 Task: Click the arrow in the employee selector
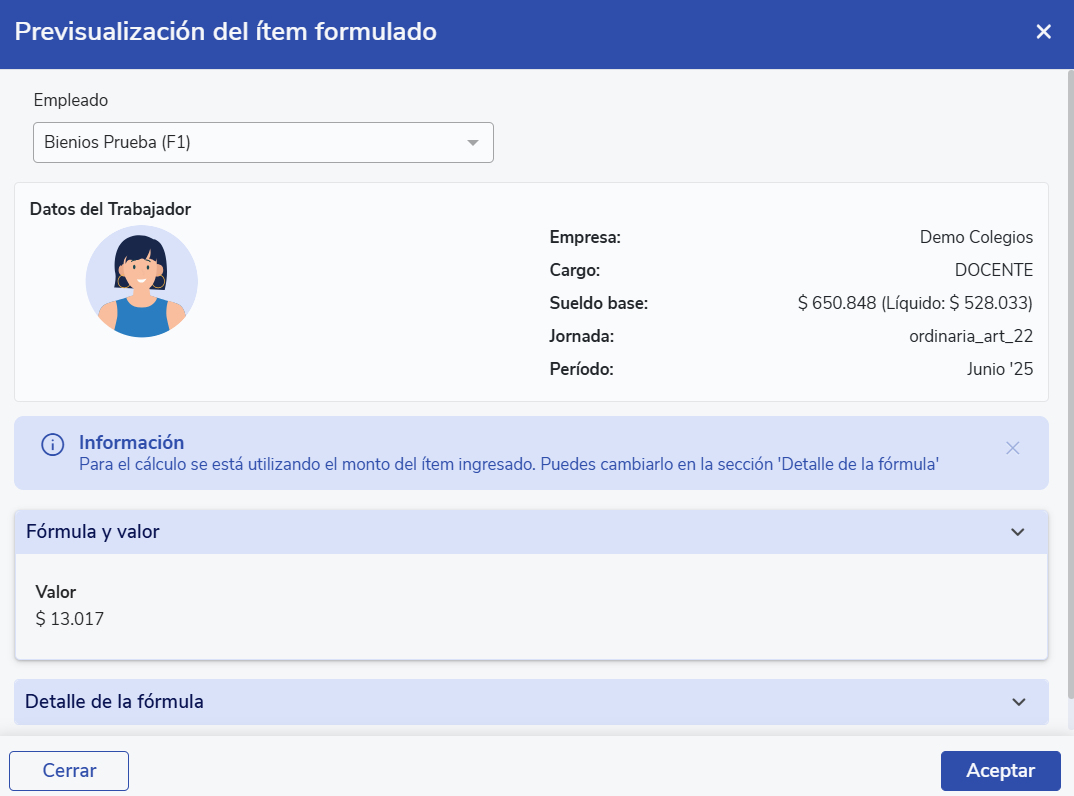473,143
